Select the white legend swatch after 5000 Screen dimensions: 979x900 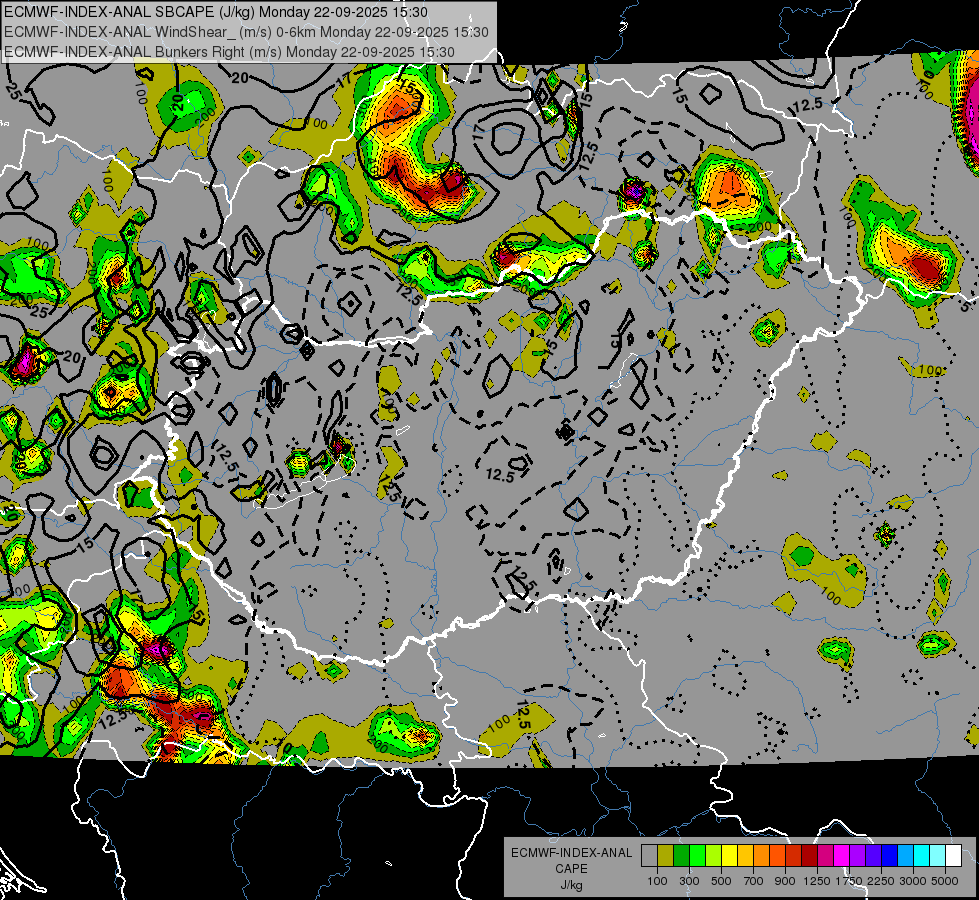tap(953, 855)
